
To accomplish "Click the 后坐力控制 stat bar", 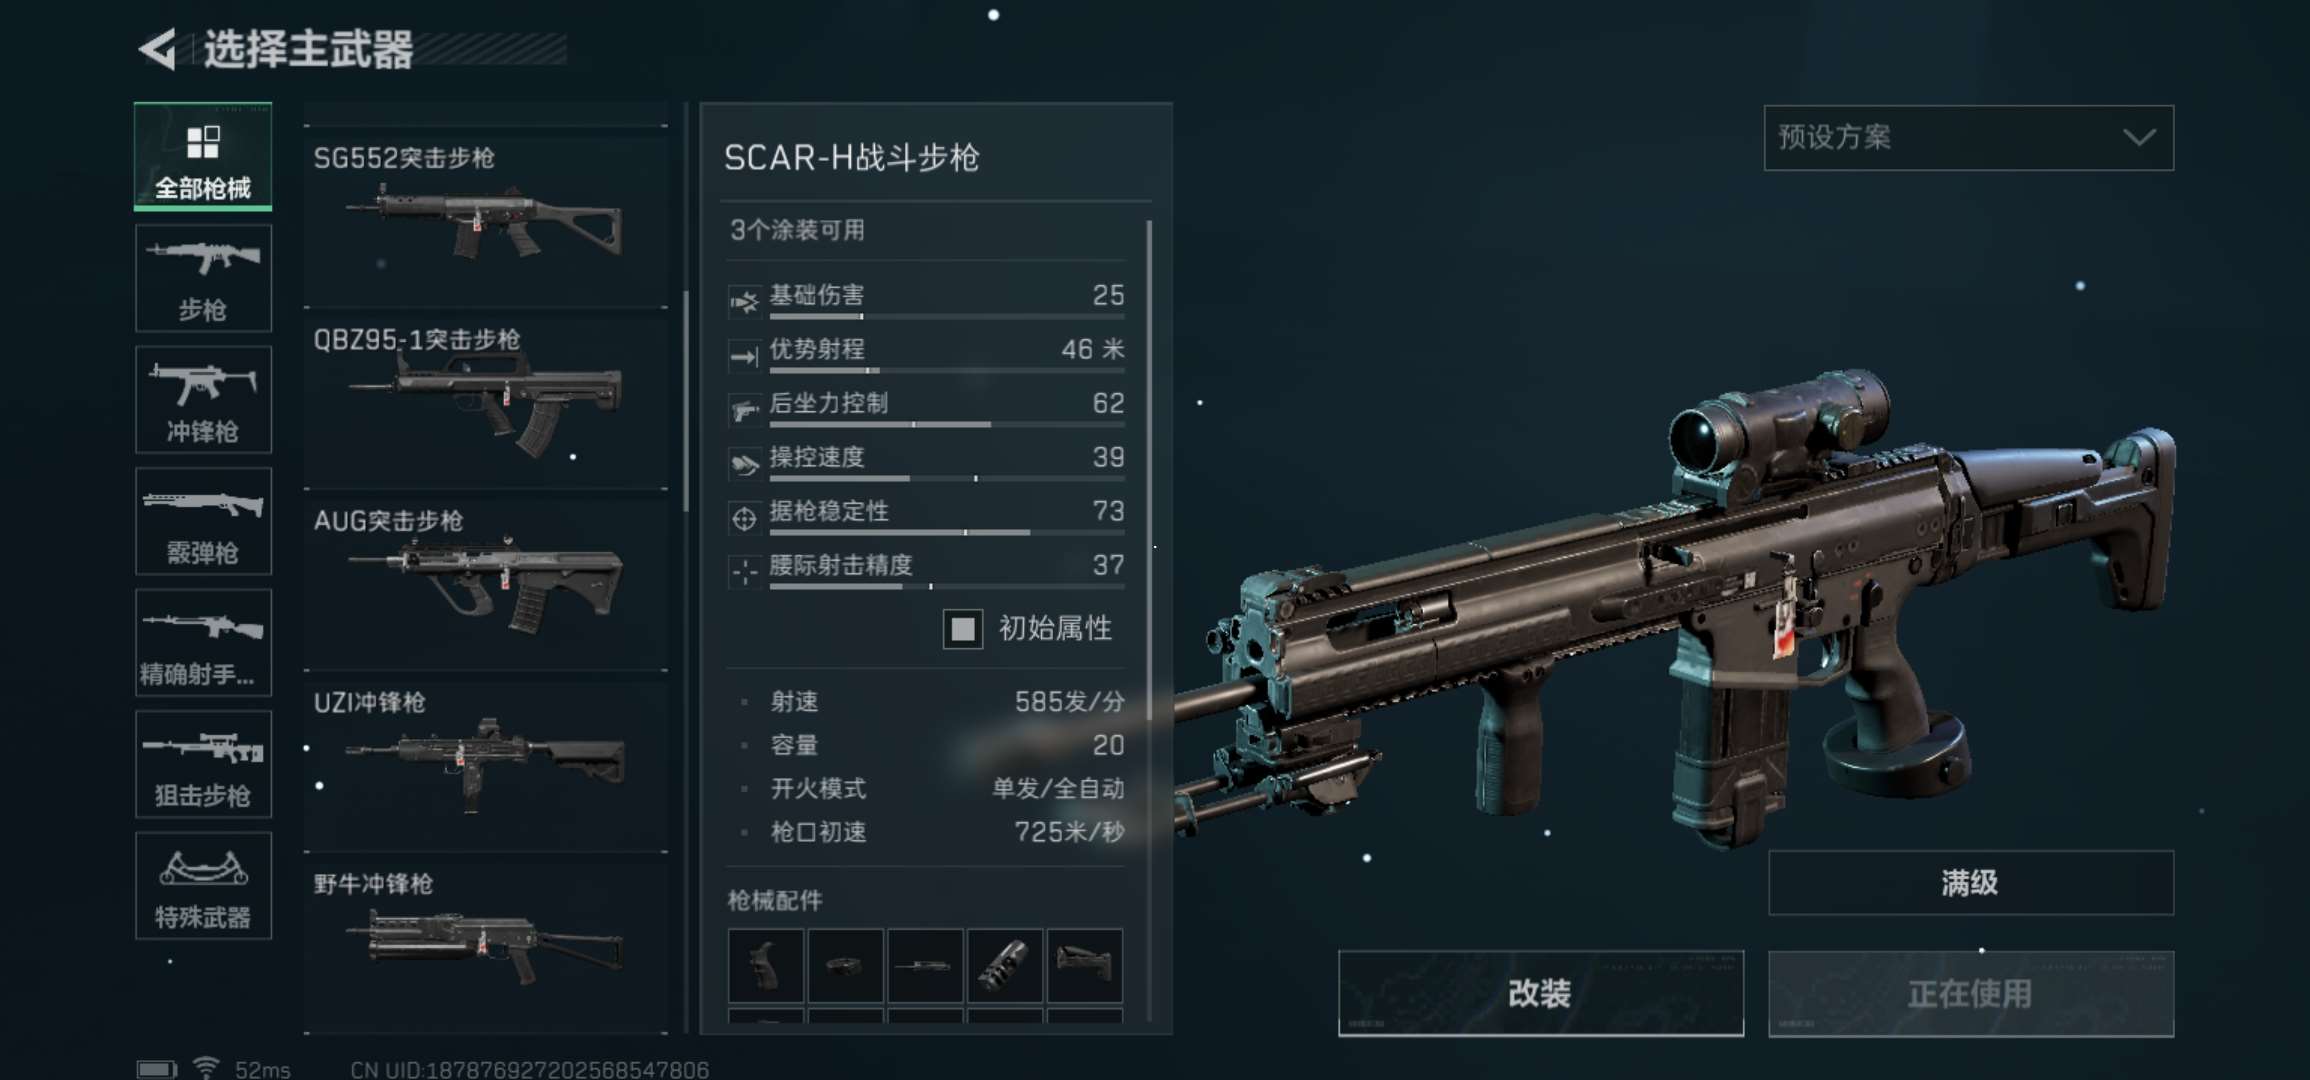I will (947, 425).
